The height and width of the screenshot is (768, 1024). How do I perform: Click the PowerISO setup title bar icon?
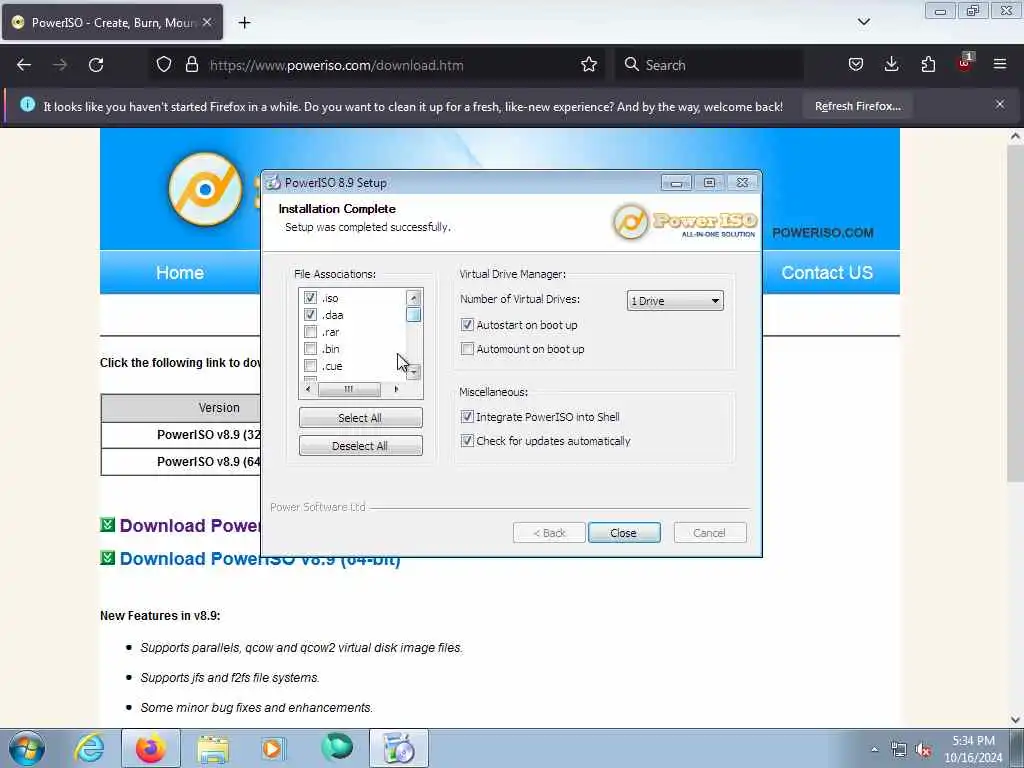pos(273,182)
